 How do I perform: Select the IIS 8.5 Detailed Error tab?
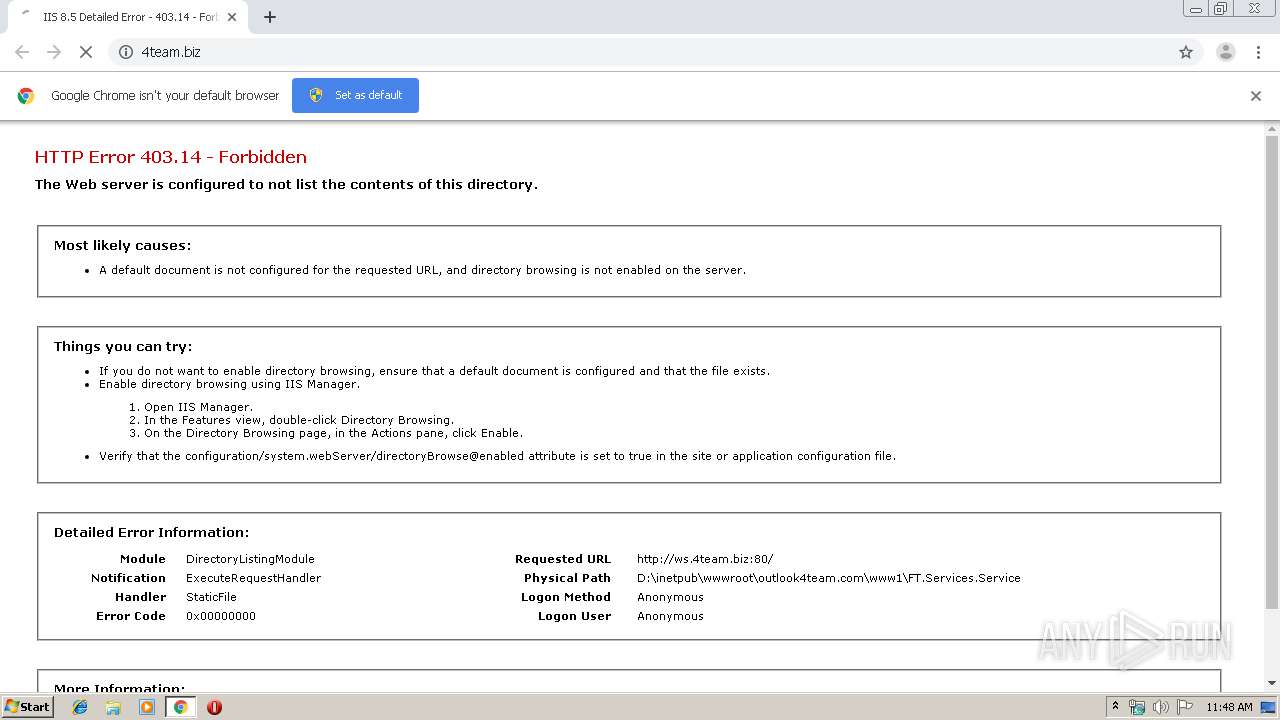(x=128, y=17)
